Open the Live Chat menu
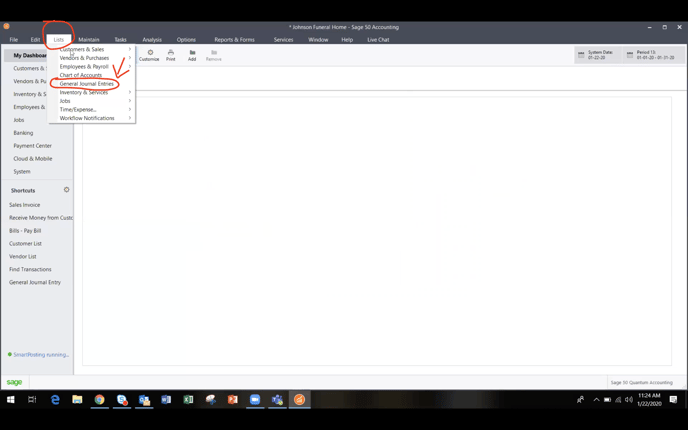 [x=378, y=39]
